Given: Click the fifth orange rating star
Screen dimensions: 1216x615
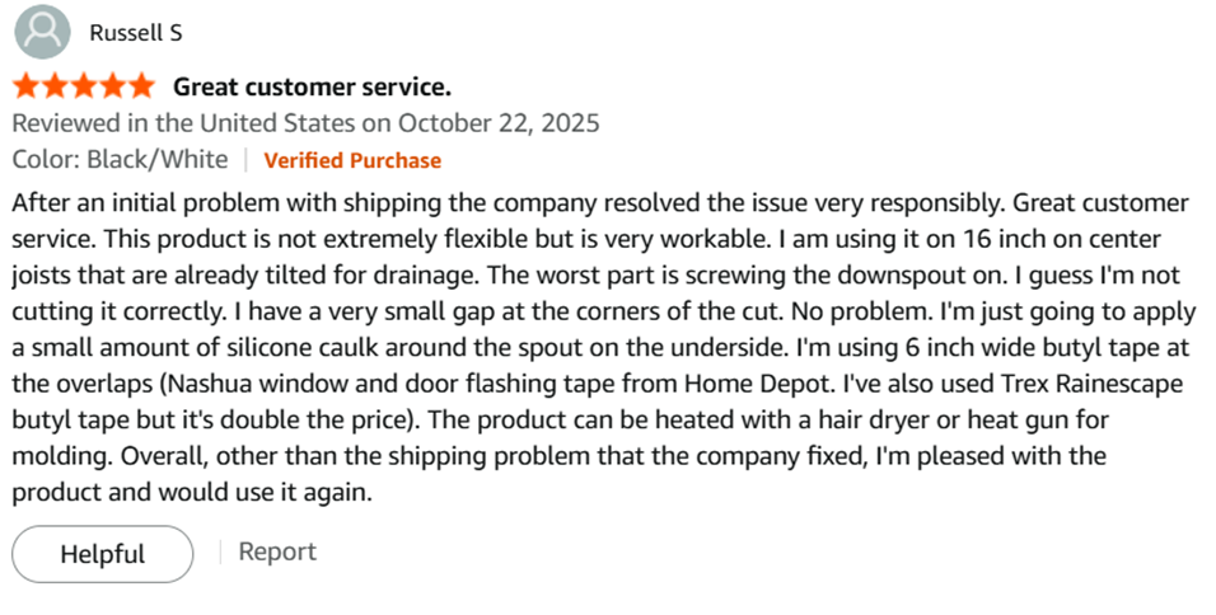Looking at the screenshot, I should point(141,86).
